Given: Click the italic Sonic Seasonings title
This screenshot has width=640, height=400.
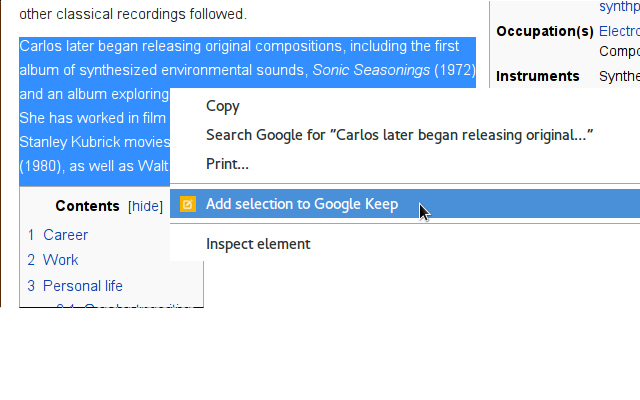Looking at the screenshot, I should pyautogui.click(x=371, y=70).
